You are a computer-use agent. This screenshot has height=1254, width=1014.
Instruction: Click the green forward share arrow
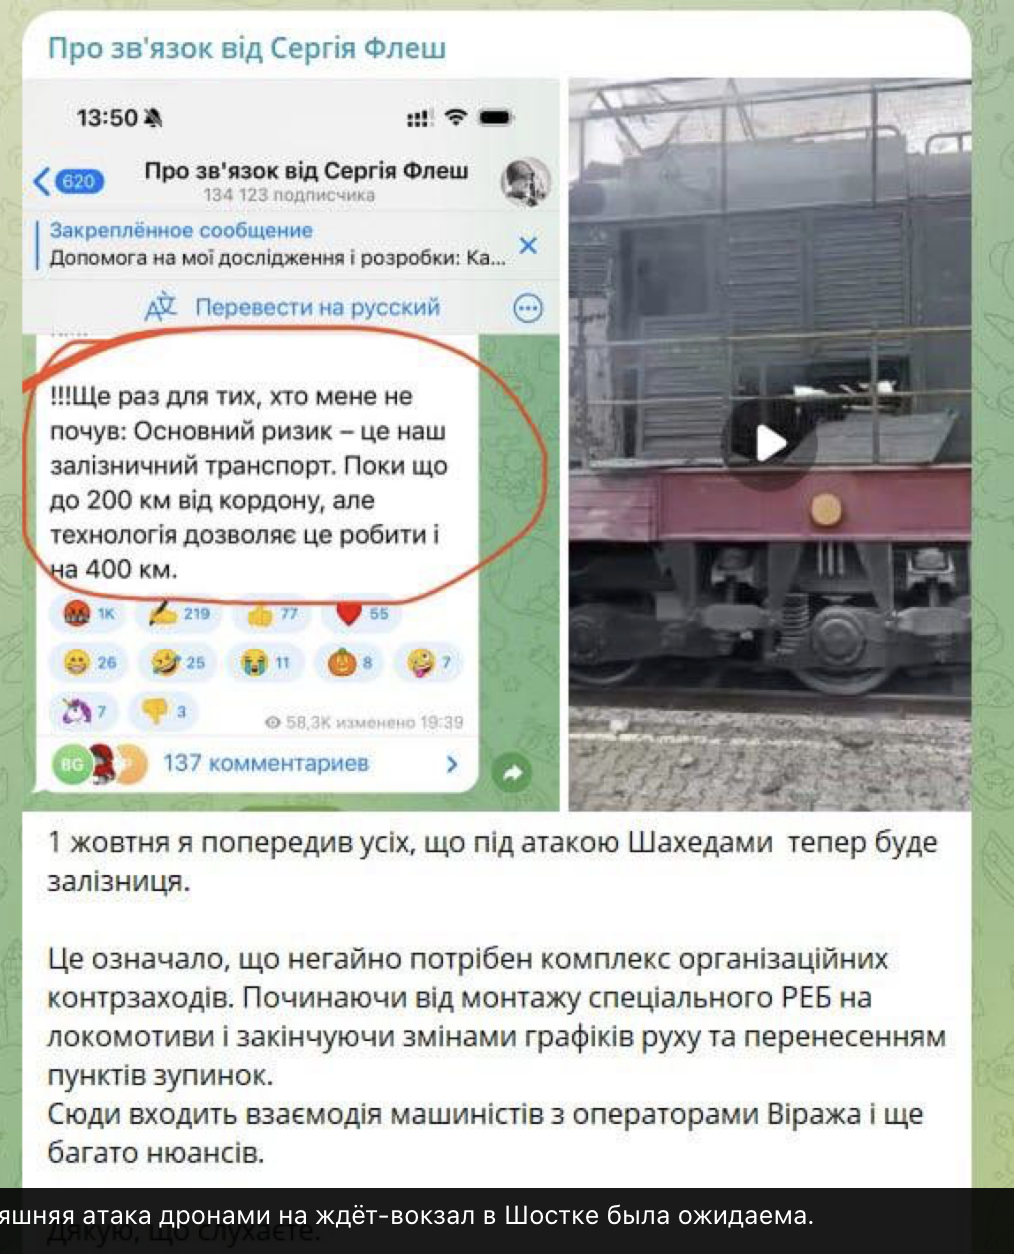[x=513, y=772]
